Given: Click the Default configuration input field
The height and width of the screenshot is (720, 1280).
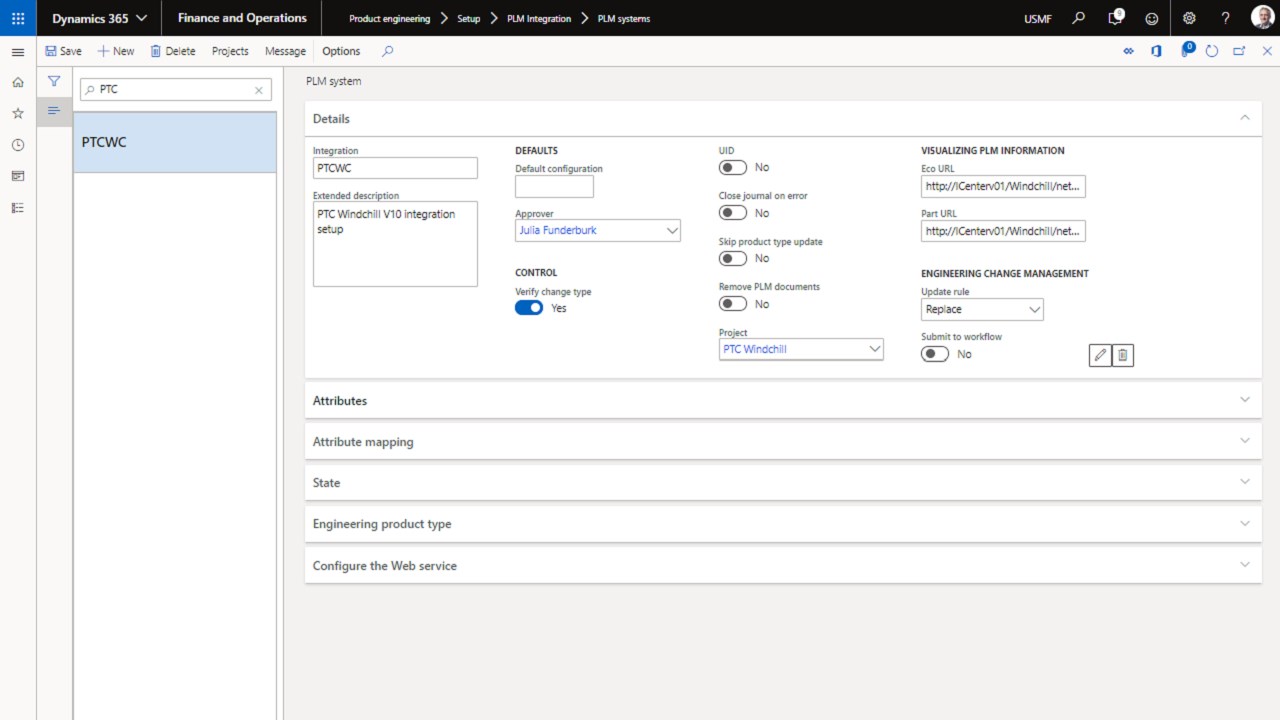Looking at the screenshot, I should 554,187.
